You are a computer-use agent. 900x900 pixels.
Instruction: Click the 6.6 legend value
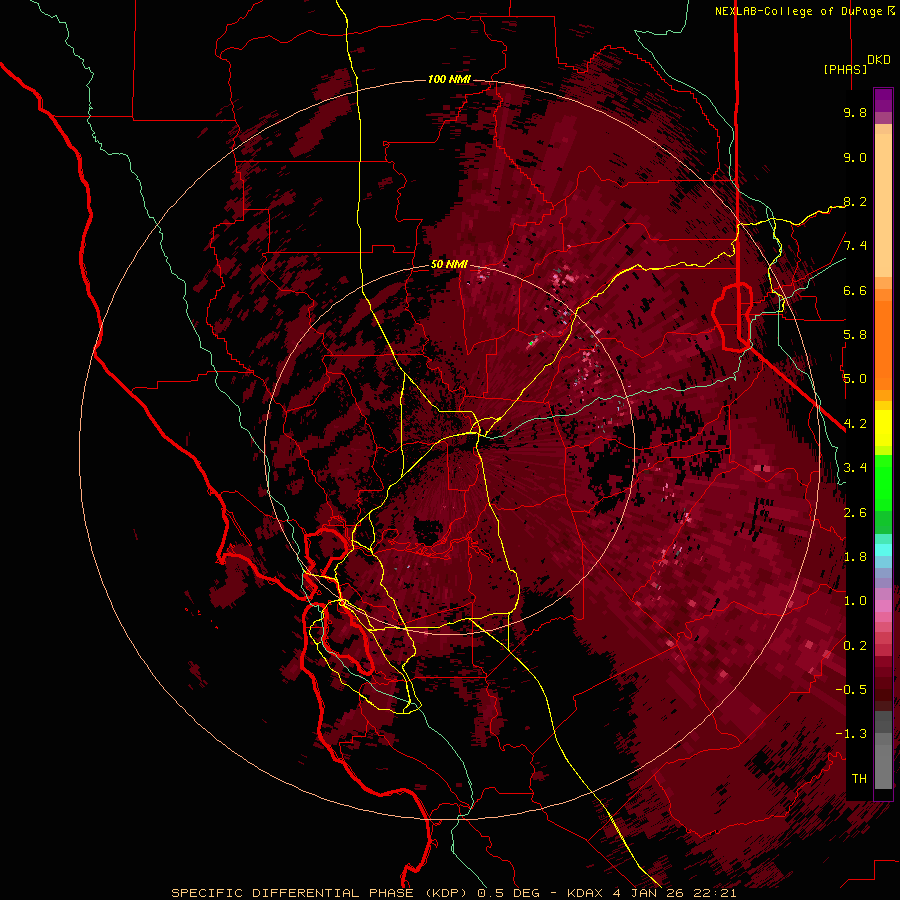(x=855, y=291)
